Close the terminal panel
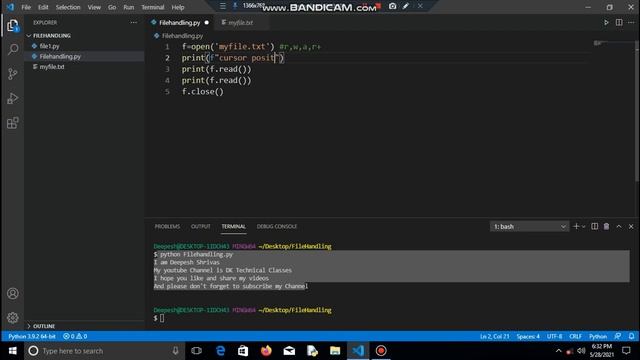This screenshot has width=640, height=360. click(631, 226)
